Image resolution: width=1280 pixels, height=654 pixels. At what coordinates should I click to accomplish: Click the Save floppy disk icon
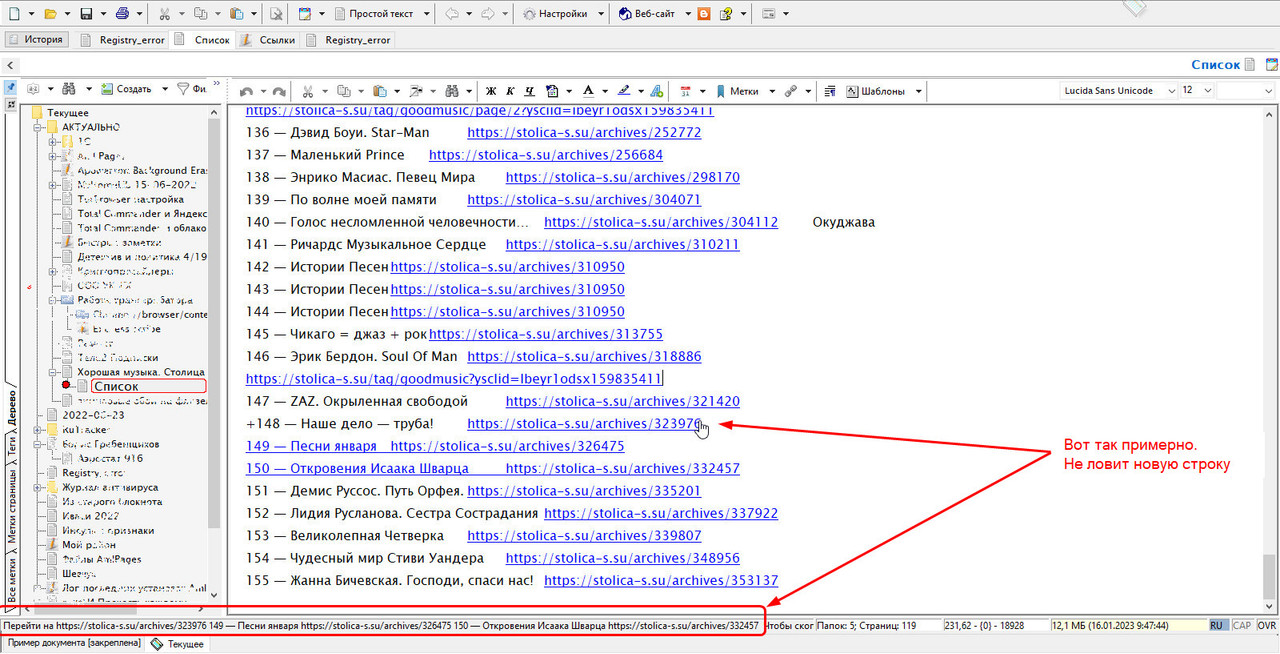tap(86, 14)
